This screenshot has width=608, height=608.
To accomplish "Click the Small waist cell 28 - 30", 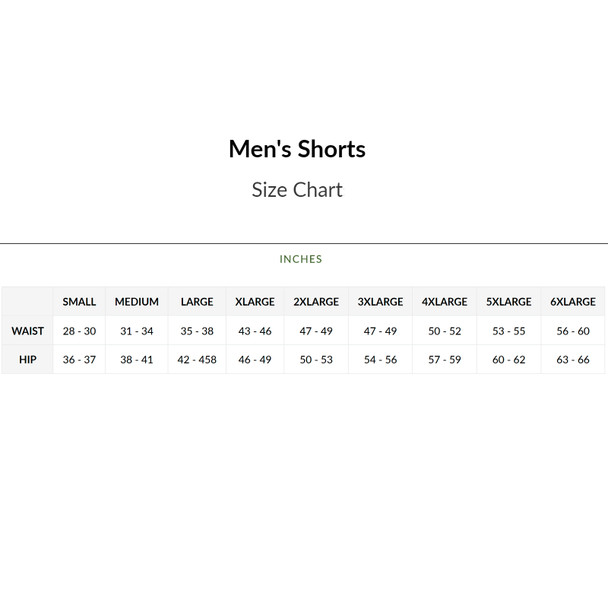I will pyautogui.click(x=79, y=331).
